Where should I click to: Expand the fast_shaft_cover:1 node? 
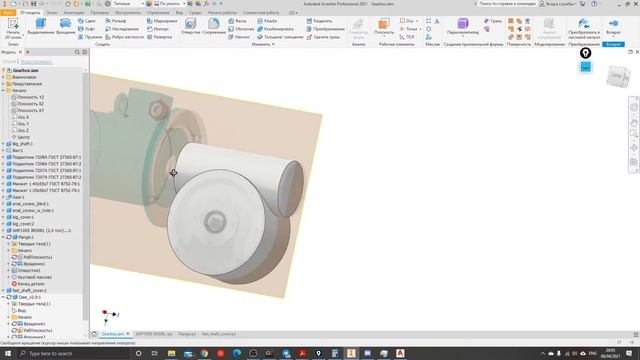tap(3, 291)
